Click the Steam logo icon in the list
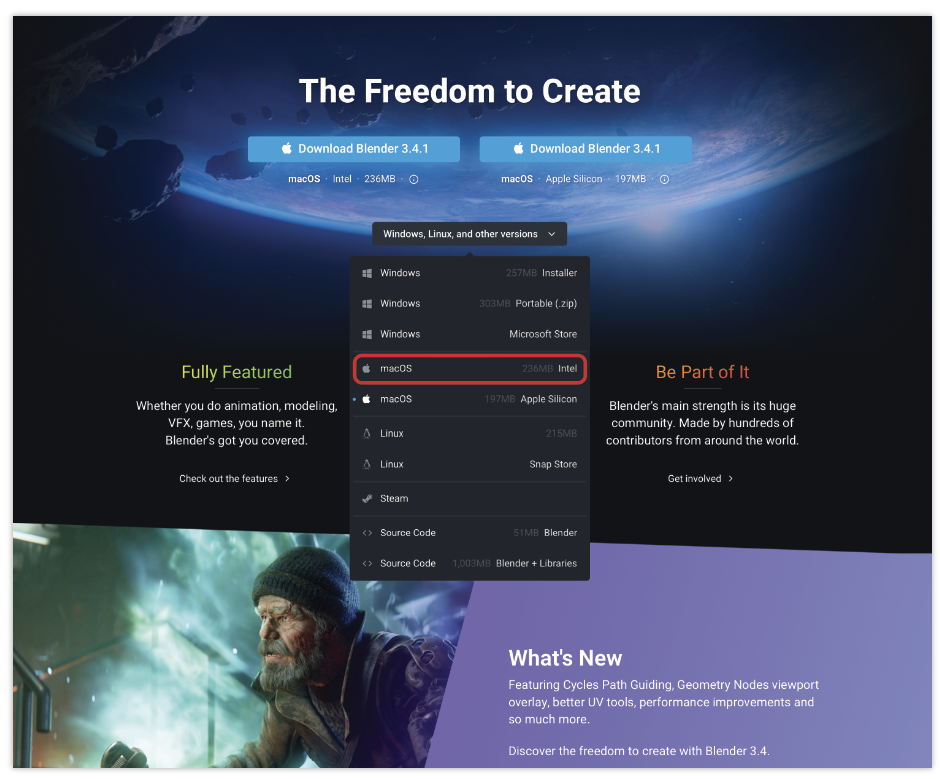940x779 pixels. pos(367,498)
